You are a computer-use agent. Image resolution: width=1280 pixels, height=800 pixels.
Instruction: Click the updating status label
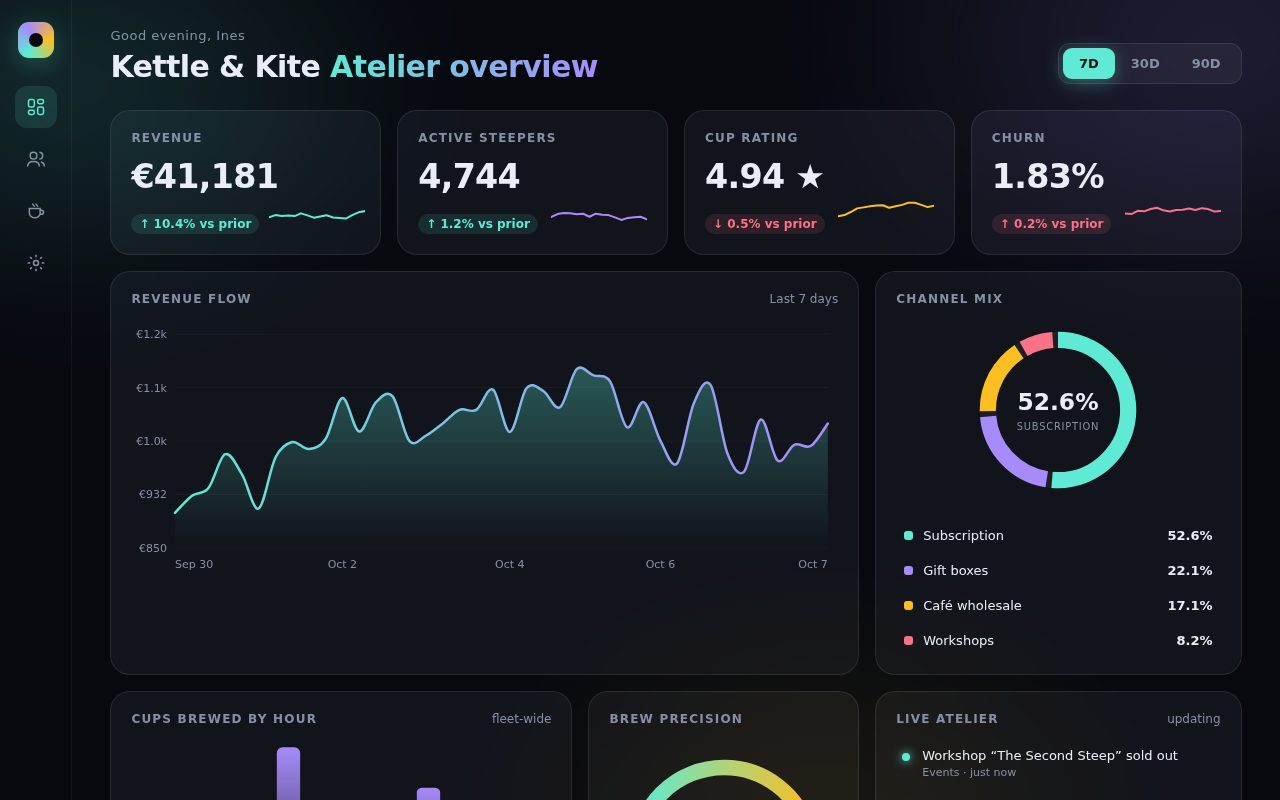point(1194,719)
